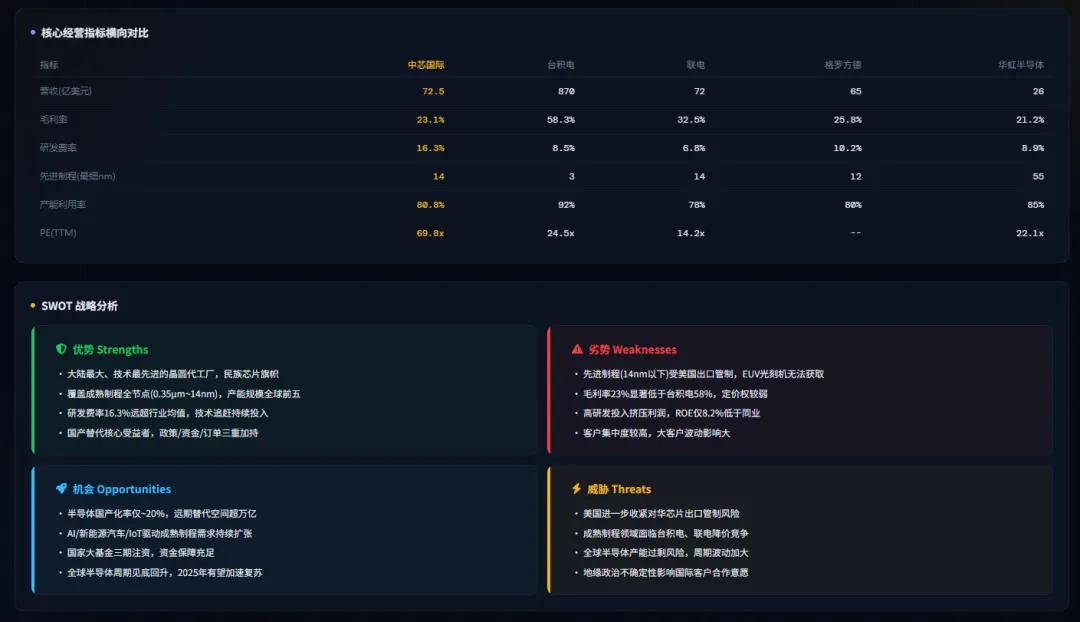The height and width of the screenshot is (622, 1080).
Task: Select the 先进制程(最细nm) row label
Action: point(78,176)
